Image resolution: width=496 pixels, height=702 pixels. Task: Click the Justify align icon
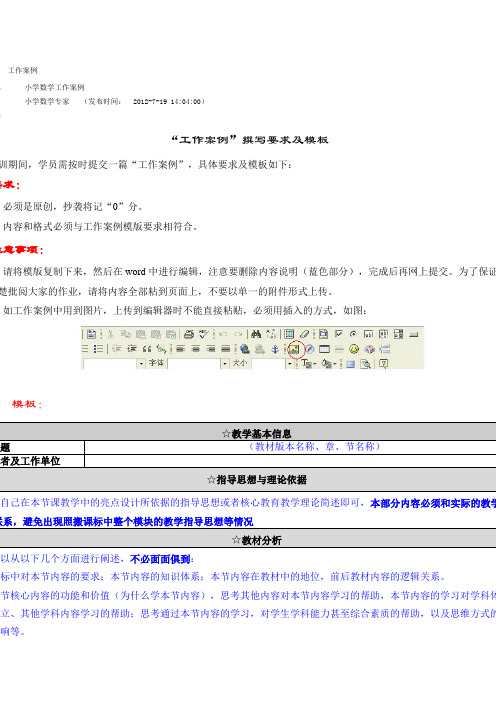click(x=226, y=349)
